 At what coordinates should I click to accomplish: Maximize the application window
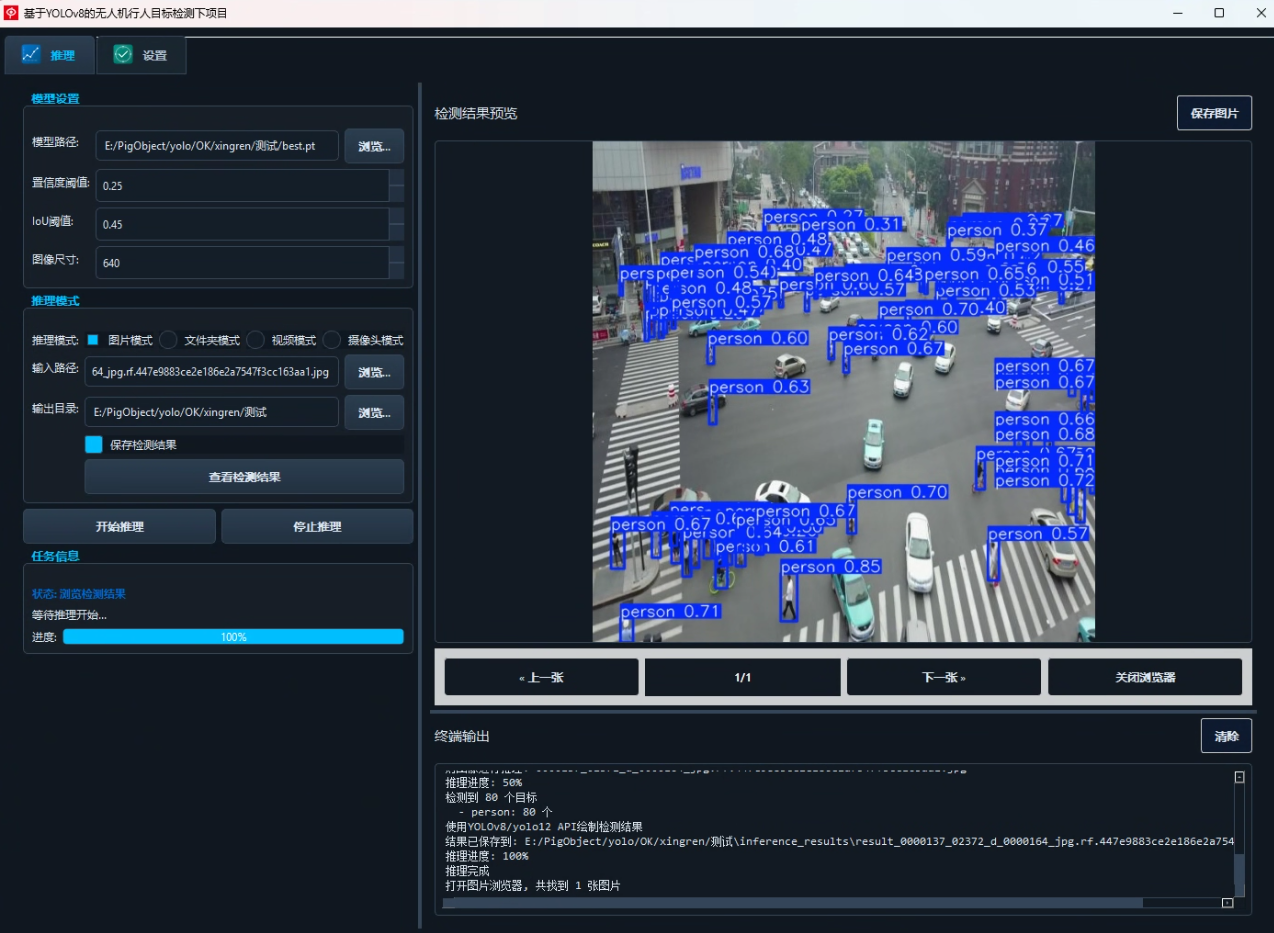(1219, 13)
